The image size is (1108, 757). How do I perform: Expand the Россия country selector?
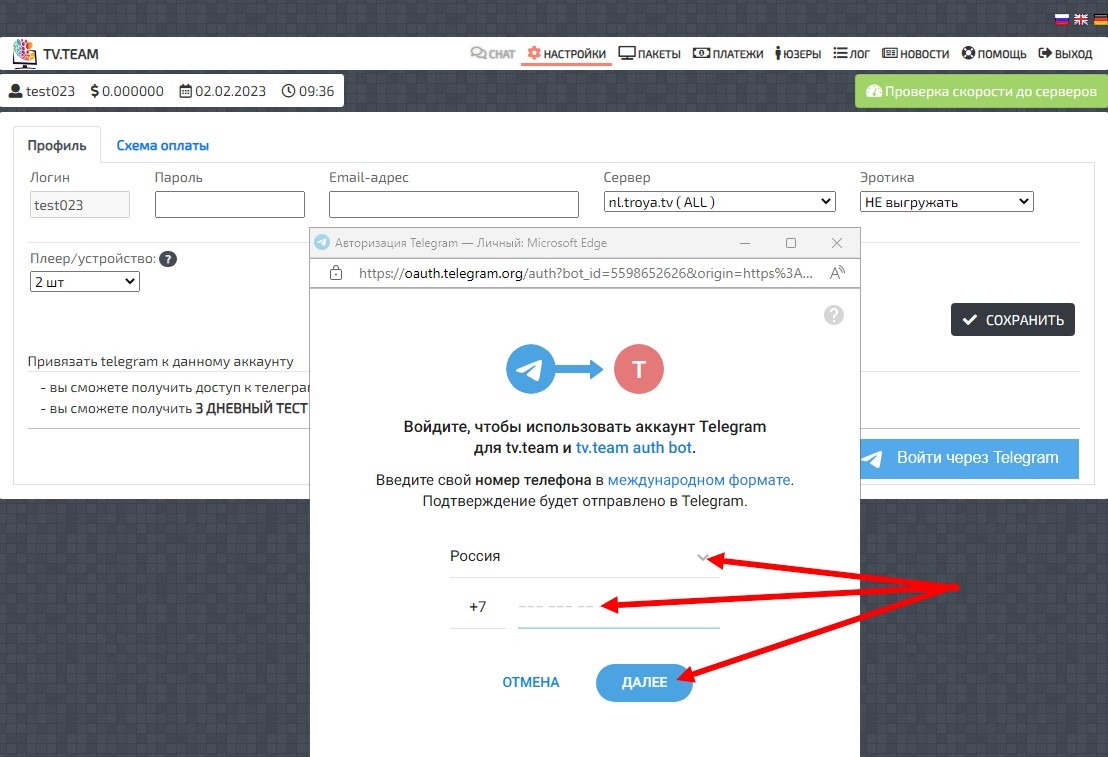pyautogui.click(x=584, y=557)
